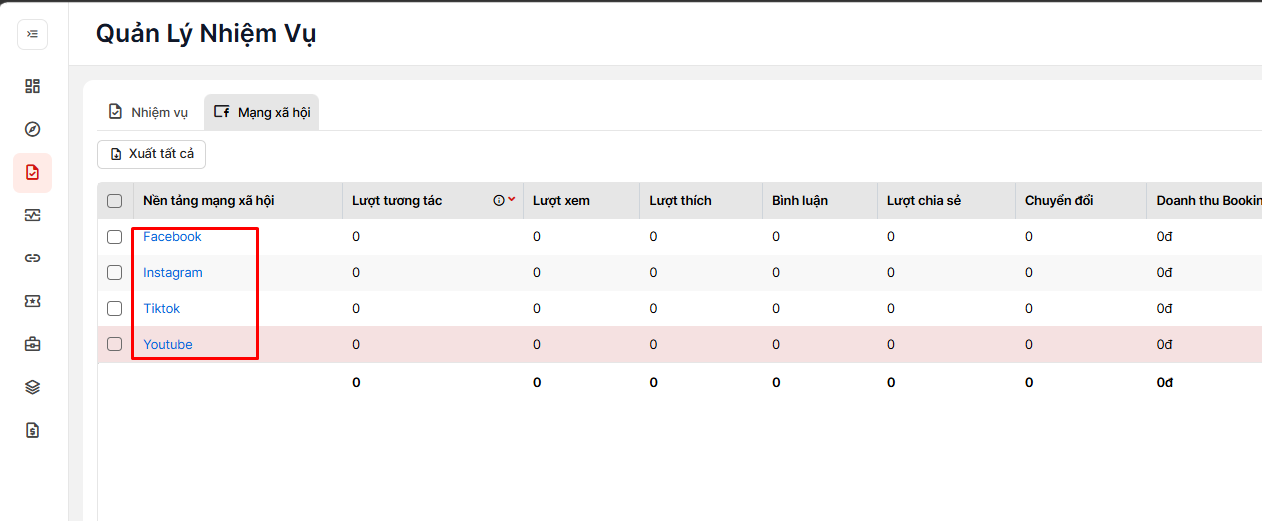1262x521 pixels.
Task: Switch to the Nhiệm vụ tab
Action: [x=148, y=112]
